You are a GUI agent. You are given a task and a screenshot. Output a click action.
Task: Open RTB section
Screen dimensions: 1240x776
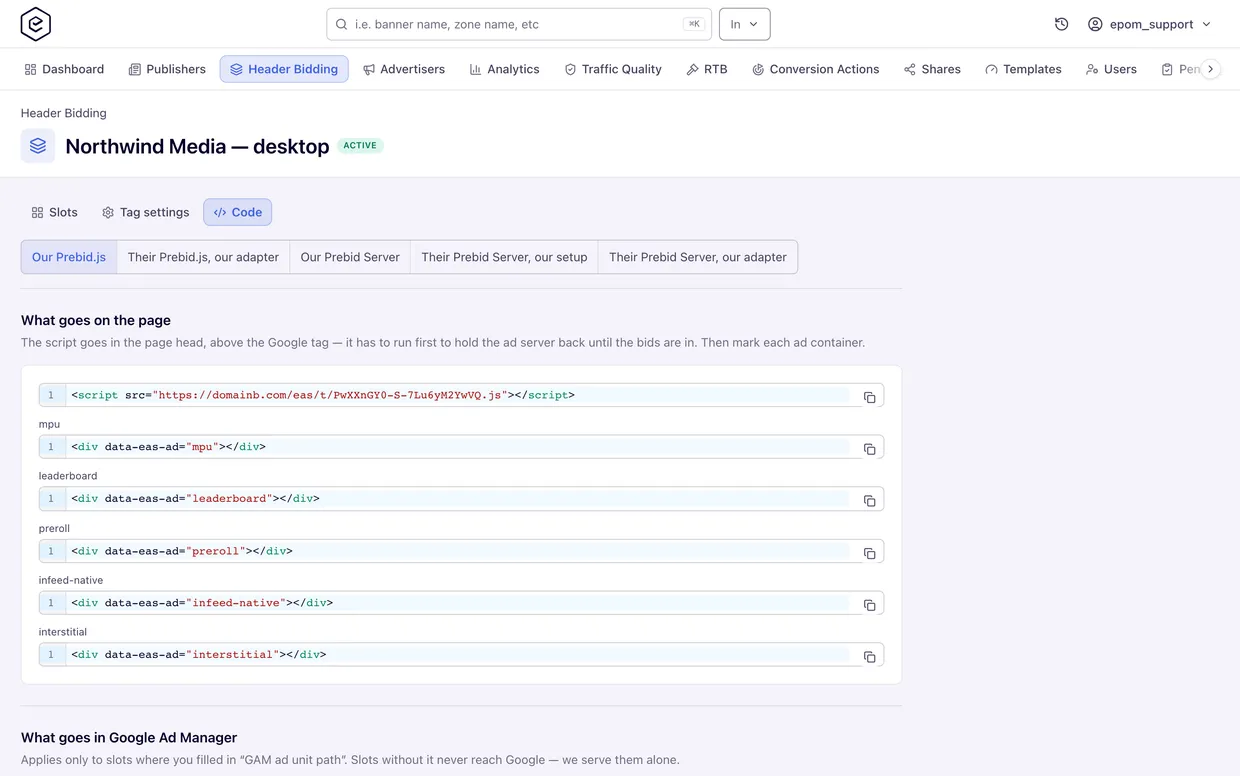[x=706, y=69]
